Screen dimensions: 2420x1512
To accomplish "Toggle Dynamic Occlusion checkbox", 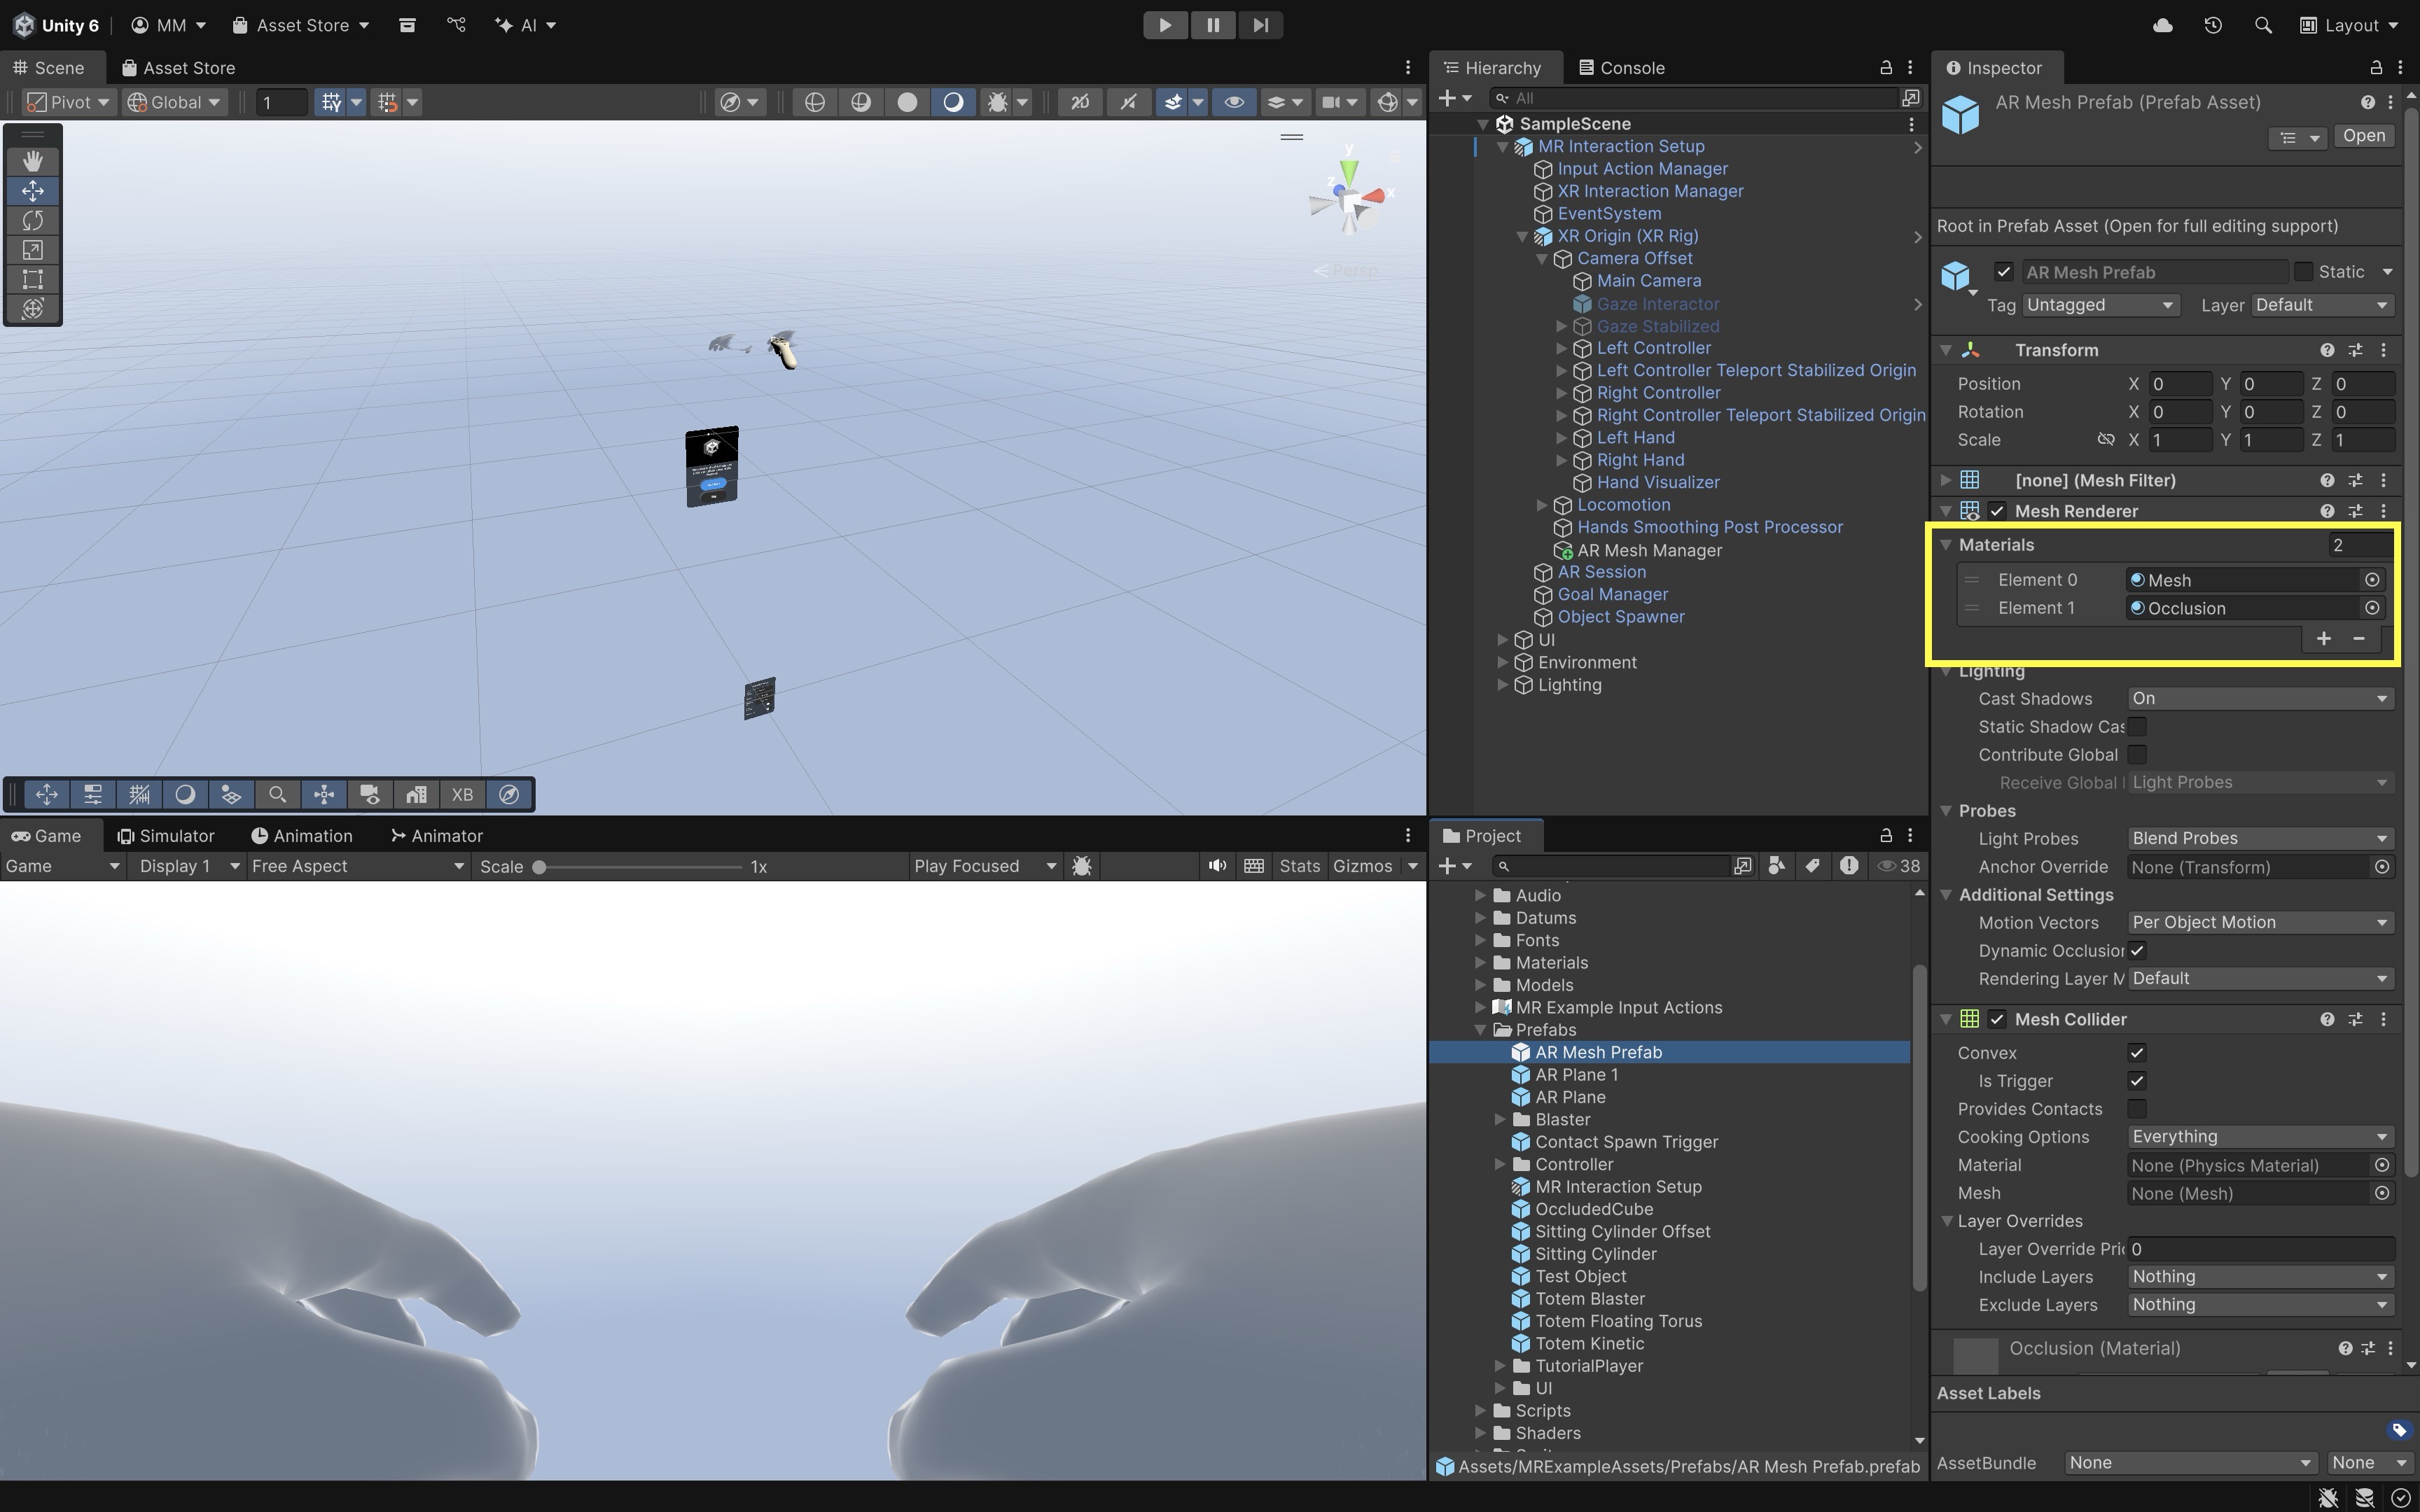I will point(2137,951).
